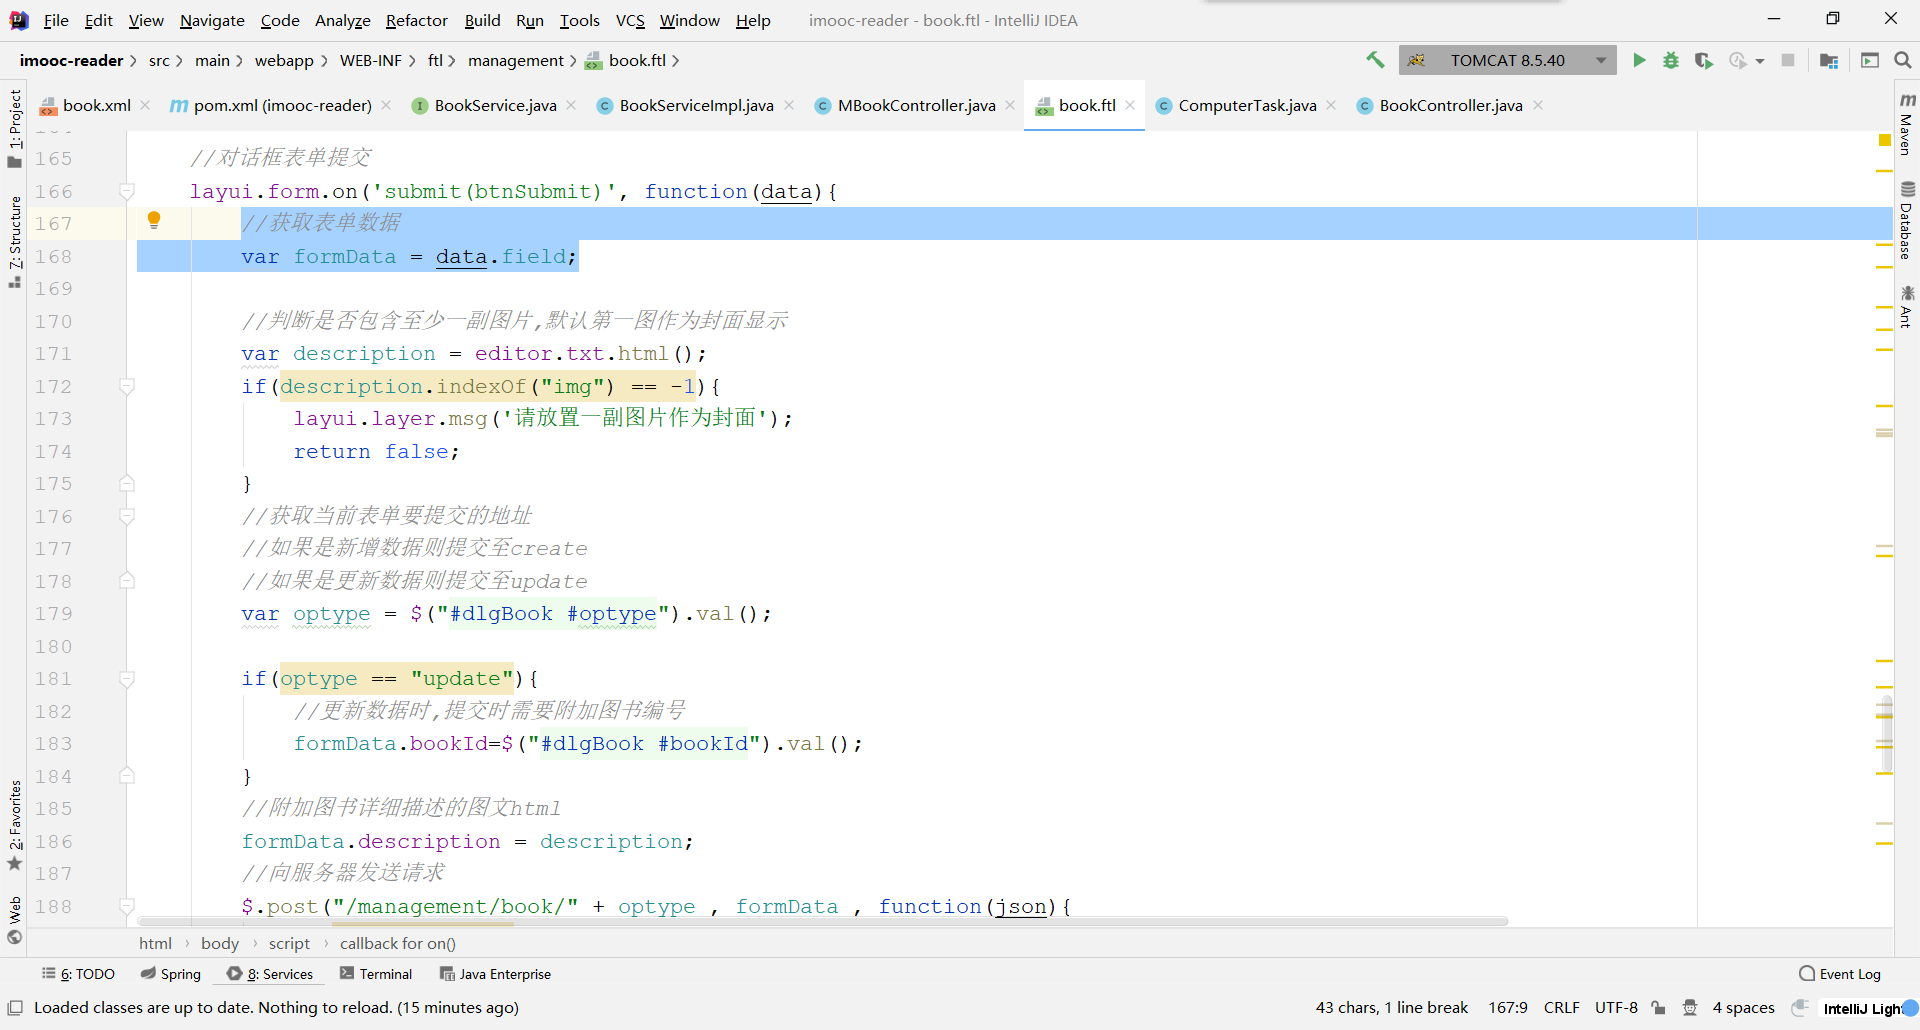
Task: Open the Maven tool window
Action: (1907, 124)
